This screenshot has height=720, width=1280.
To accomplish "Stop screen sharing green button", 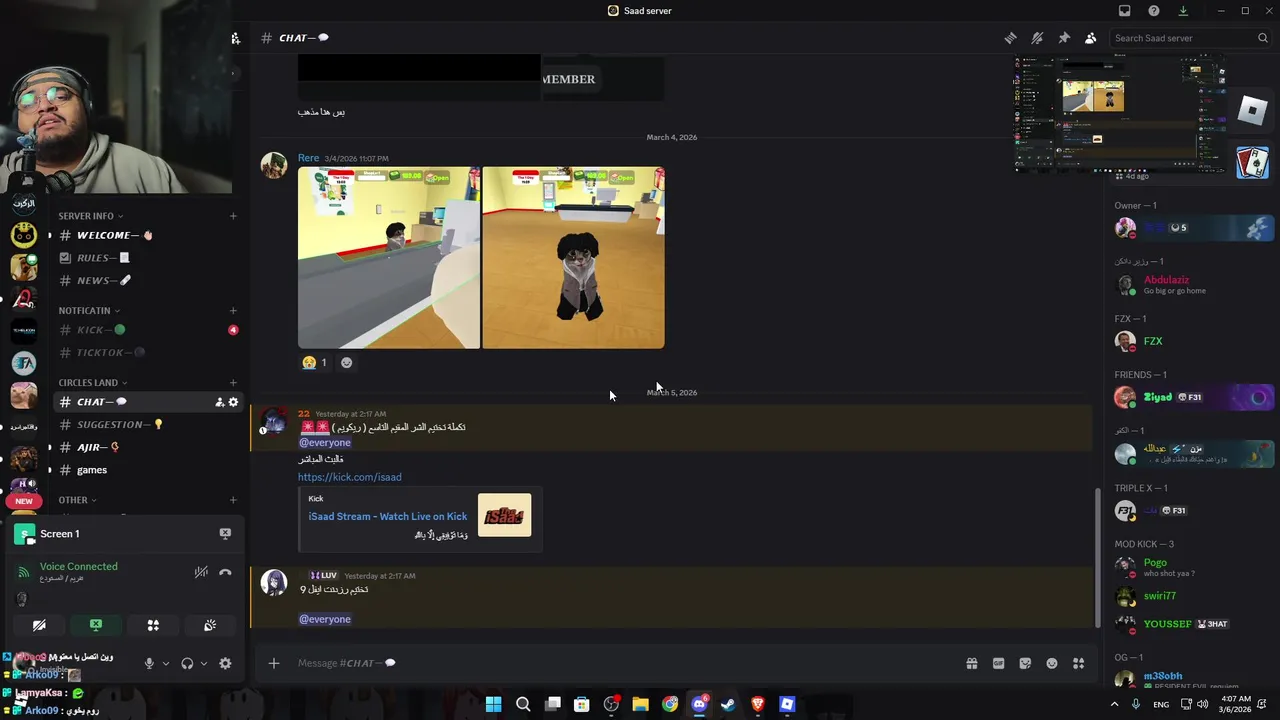I will pyautogui.click(x=96, y=625).
